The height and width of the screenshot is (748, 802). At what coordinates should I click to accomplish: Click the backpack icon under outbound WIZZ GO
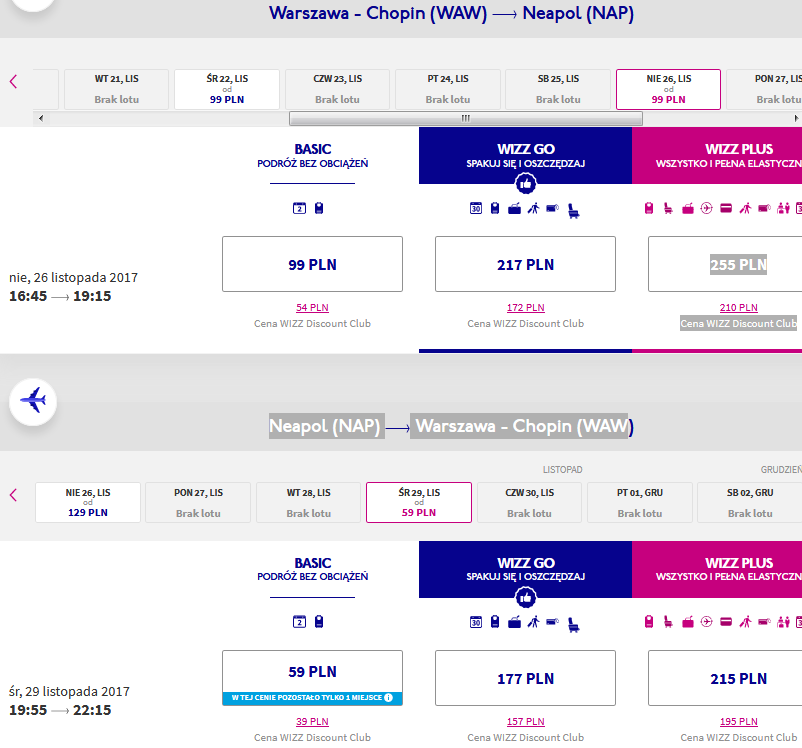[x=495, y=208]
